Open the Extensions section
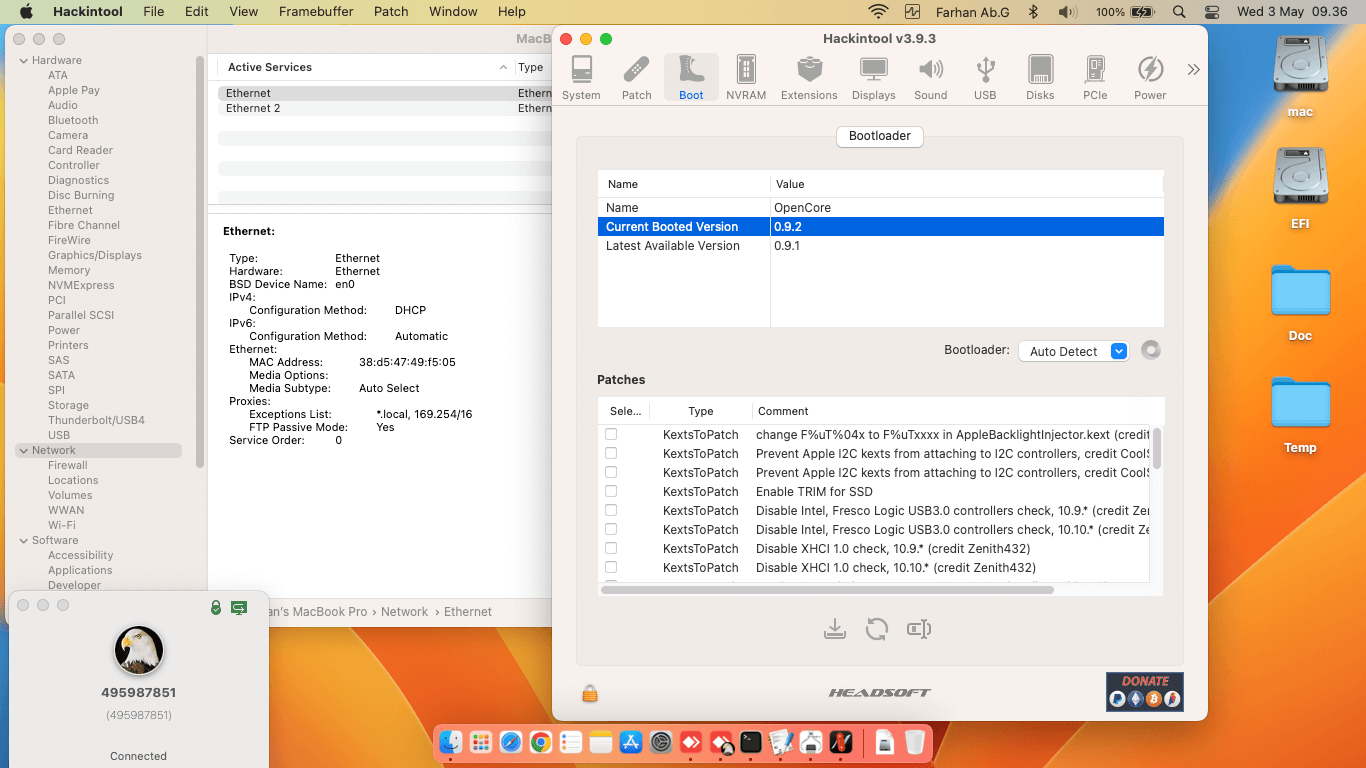The width and height of the screenshot is (1366, 768). 809,77
